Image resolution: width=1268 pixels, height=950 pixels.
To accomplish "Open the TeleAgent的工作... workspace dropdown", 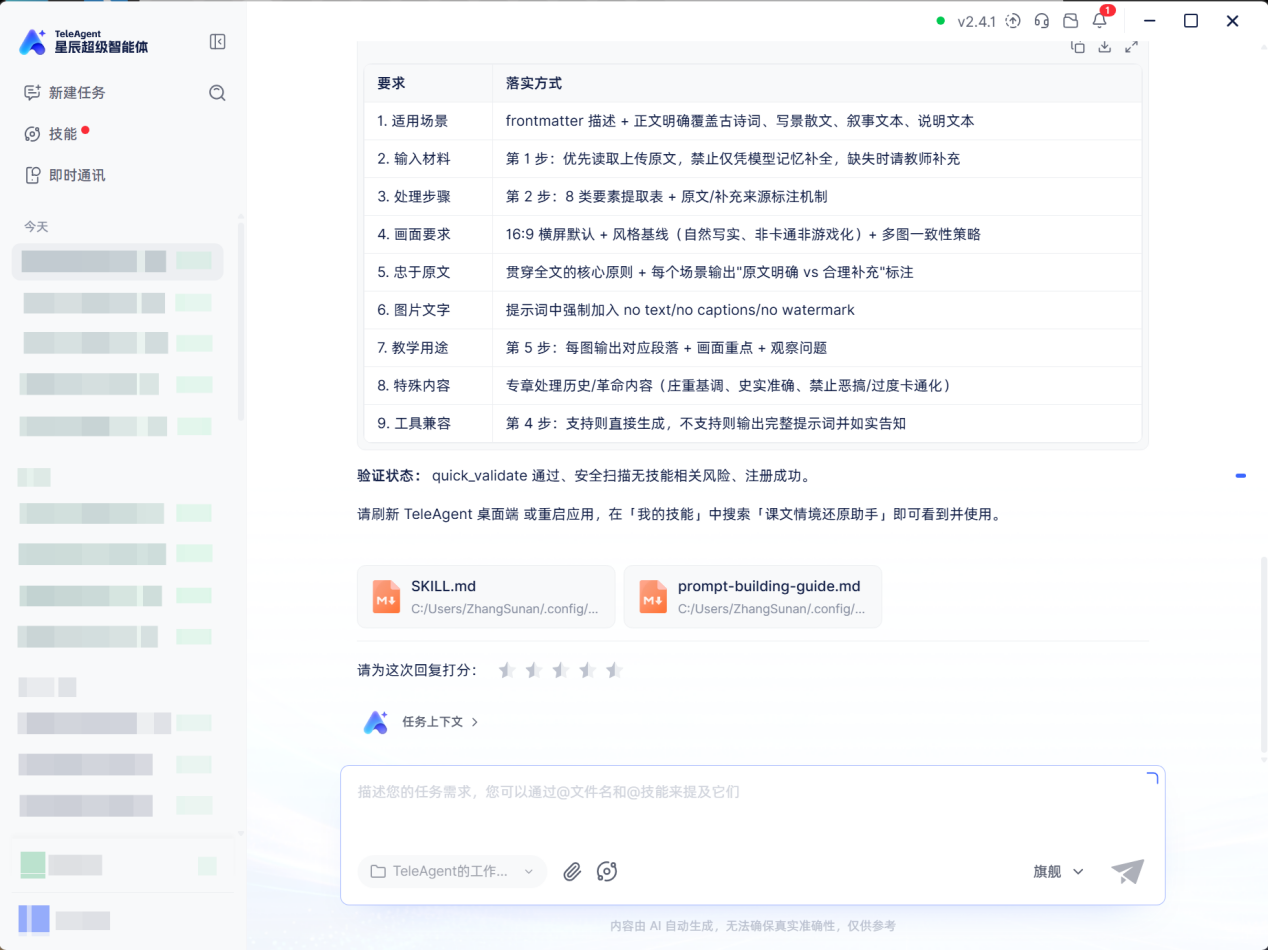I will (452, 871).
